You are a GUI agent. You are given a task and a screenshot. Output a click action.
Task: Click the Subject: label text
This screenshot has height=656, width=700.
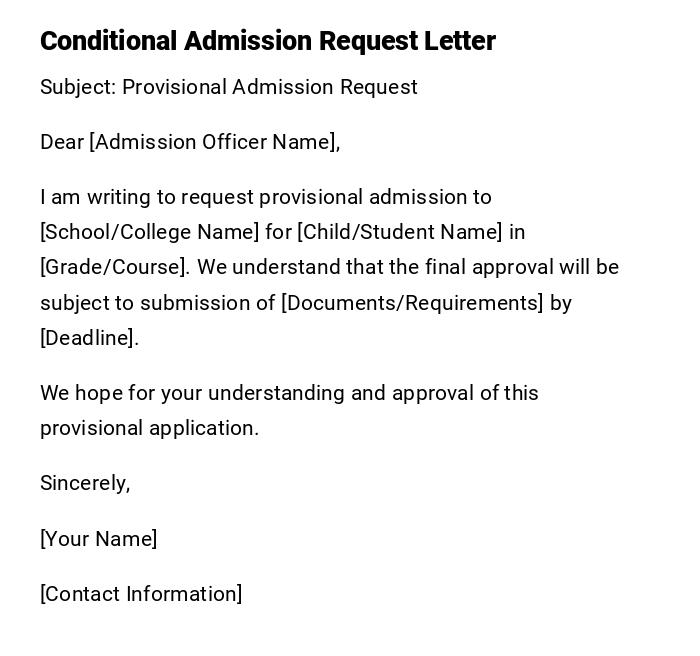pos(78,87)
